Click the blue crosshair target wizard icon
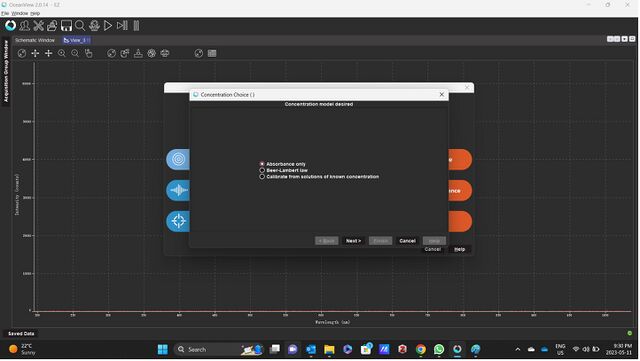The width and height of the screenshot is (640, 361). pos(178,221)
